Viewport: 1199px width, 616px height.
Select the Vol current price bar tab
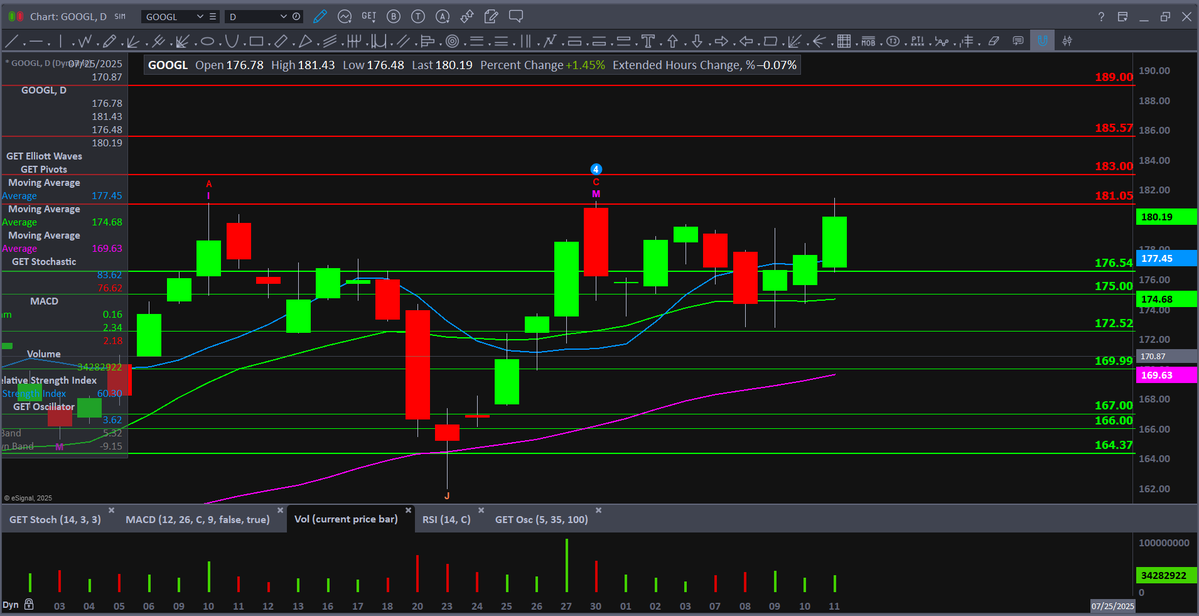click(x=346, y=520)
